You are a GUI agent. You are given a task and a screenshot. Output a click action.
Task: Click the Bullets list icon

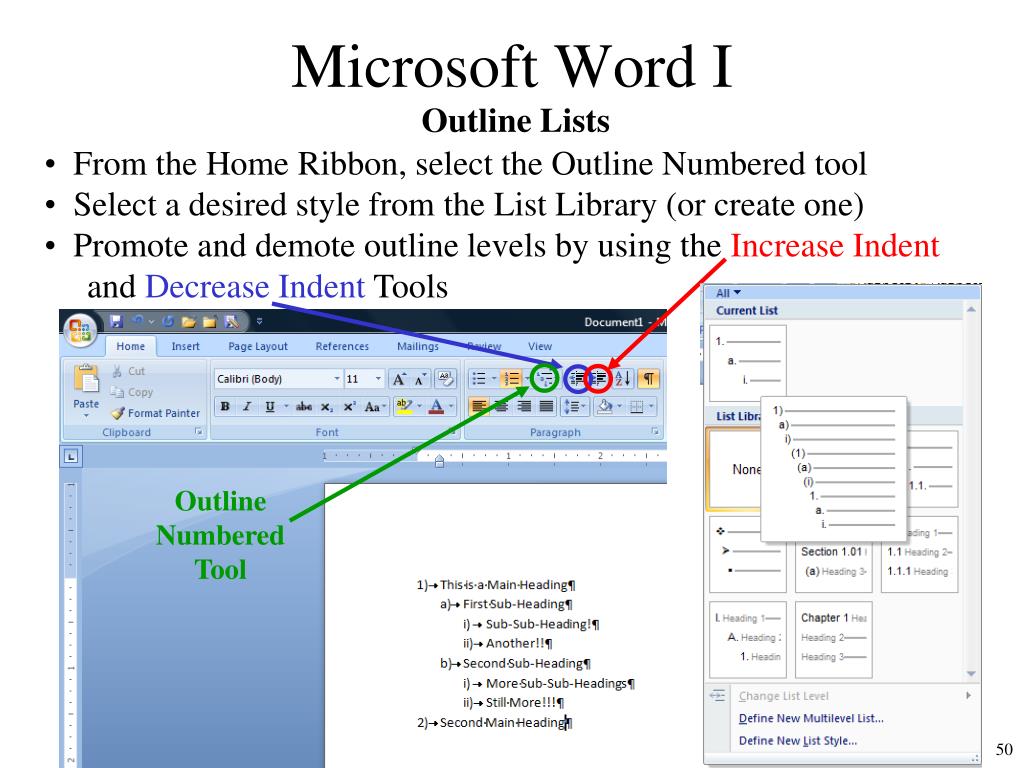[x=479, y=379]
